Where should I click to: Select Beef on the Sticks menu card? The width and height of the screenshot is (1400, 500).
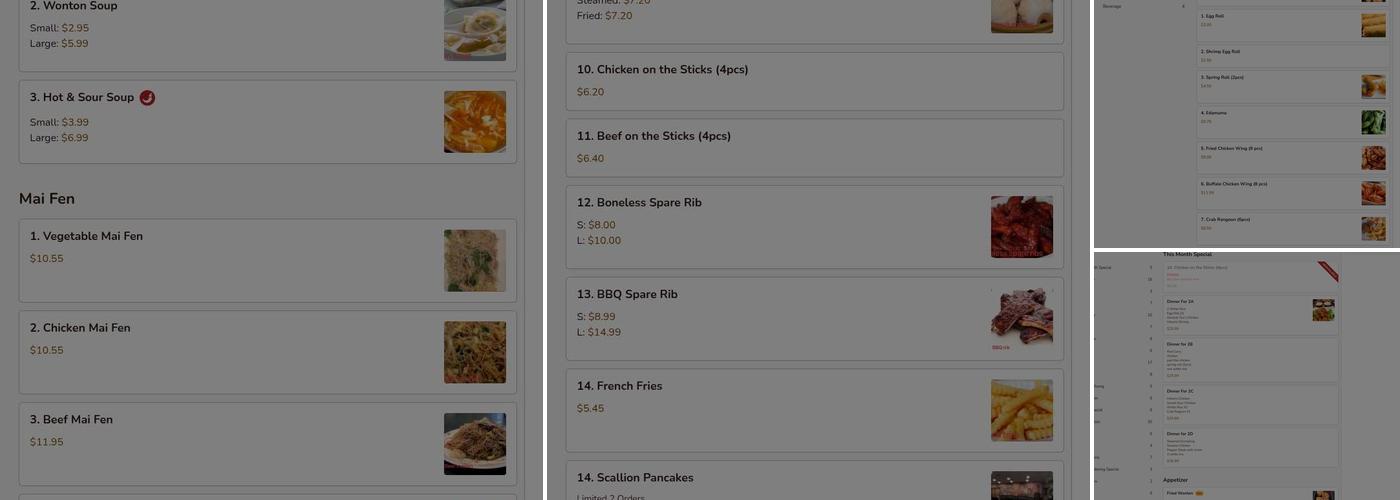(x=814, y=148)
